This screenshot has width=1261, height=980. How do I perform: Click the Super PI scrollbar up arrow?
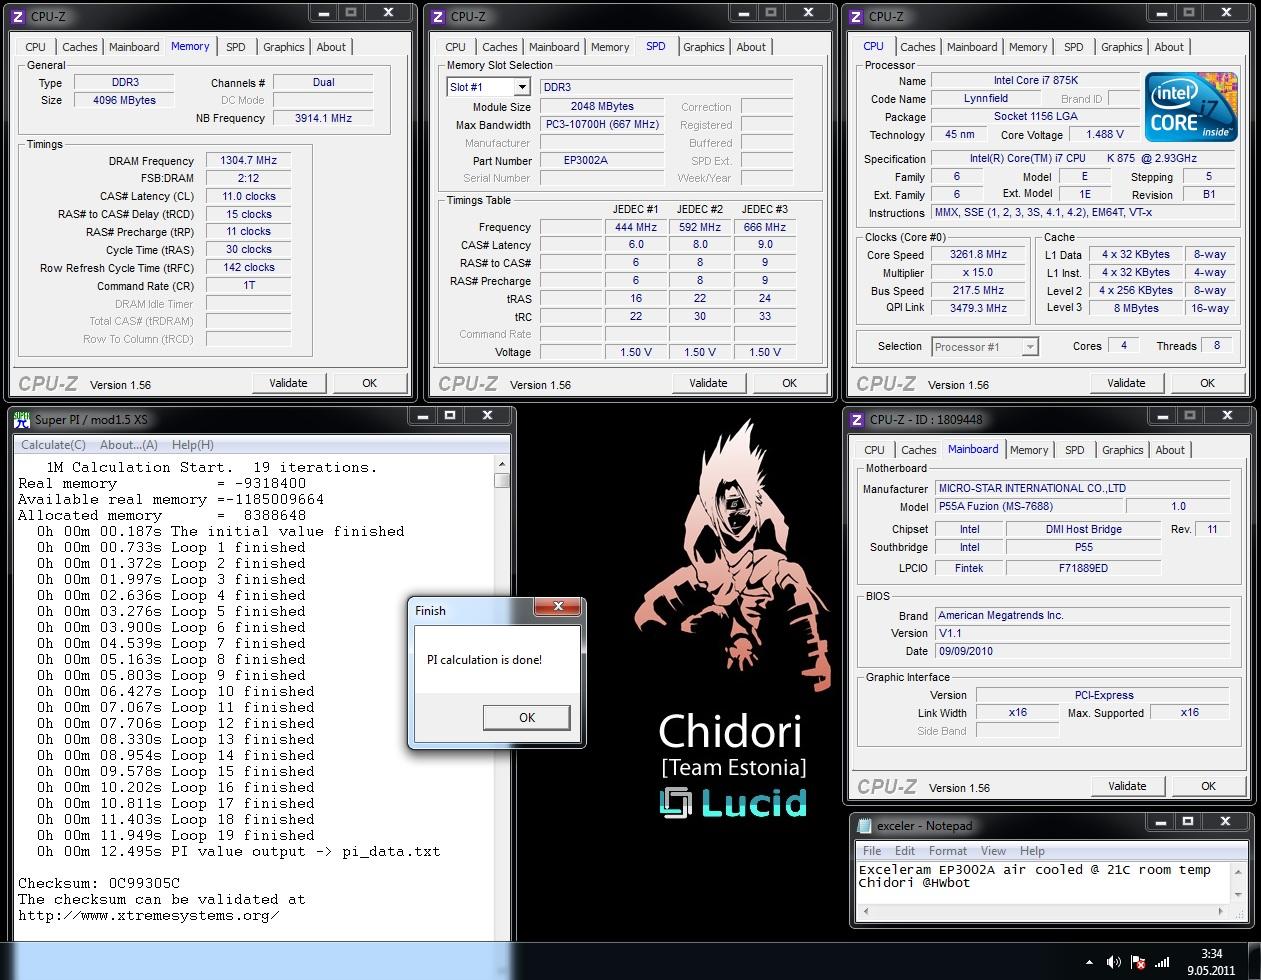502,465
